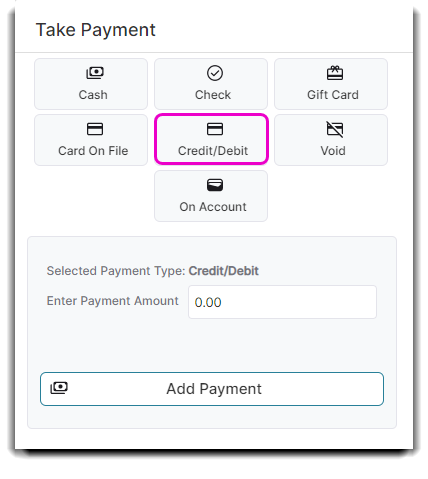Select the Check payment option
Viewport: 428px width, 479px height.
211,84
